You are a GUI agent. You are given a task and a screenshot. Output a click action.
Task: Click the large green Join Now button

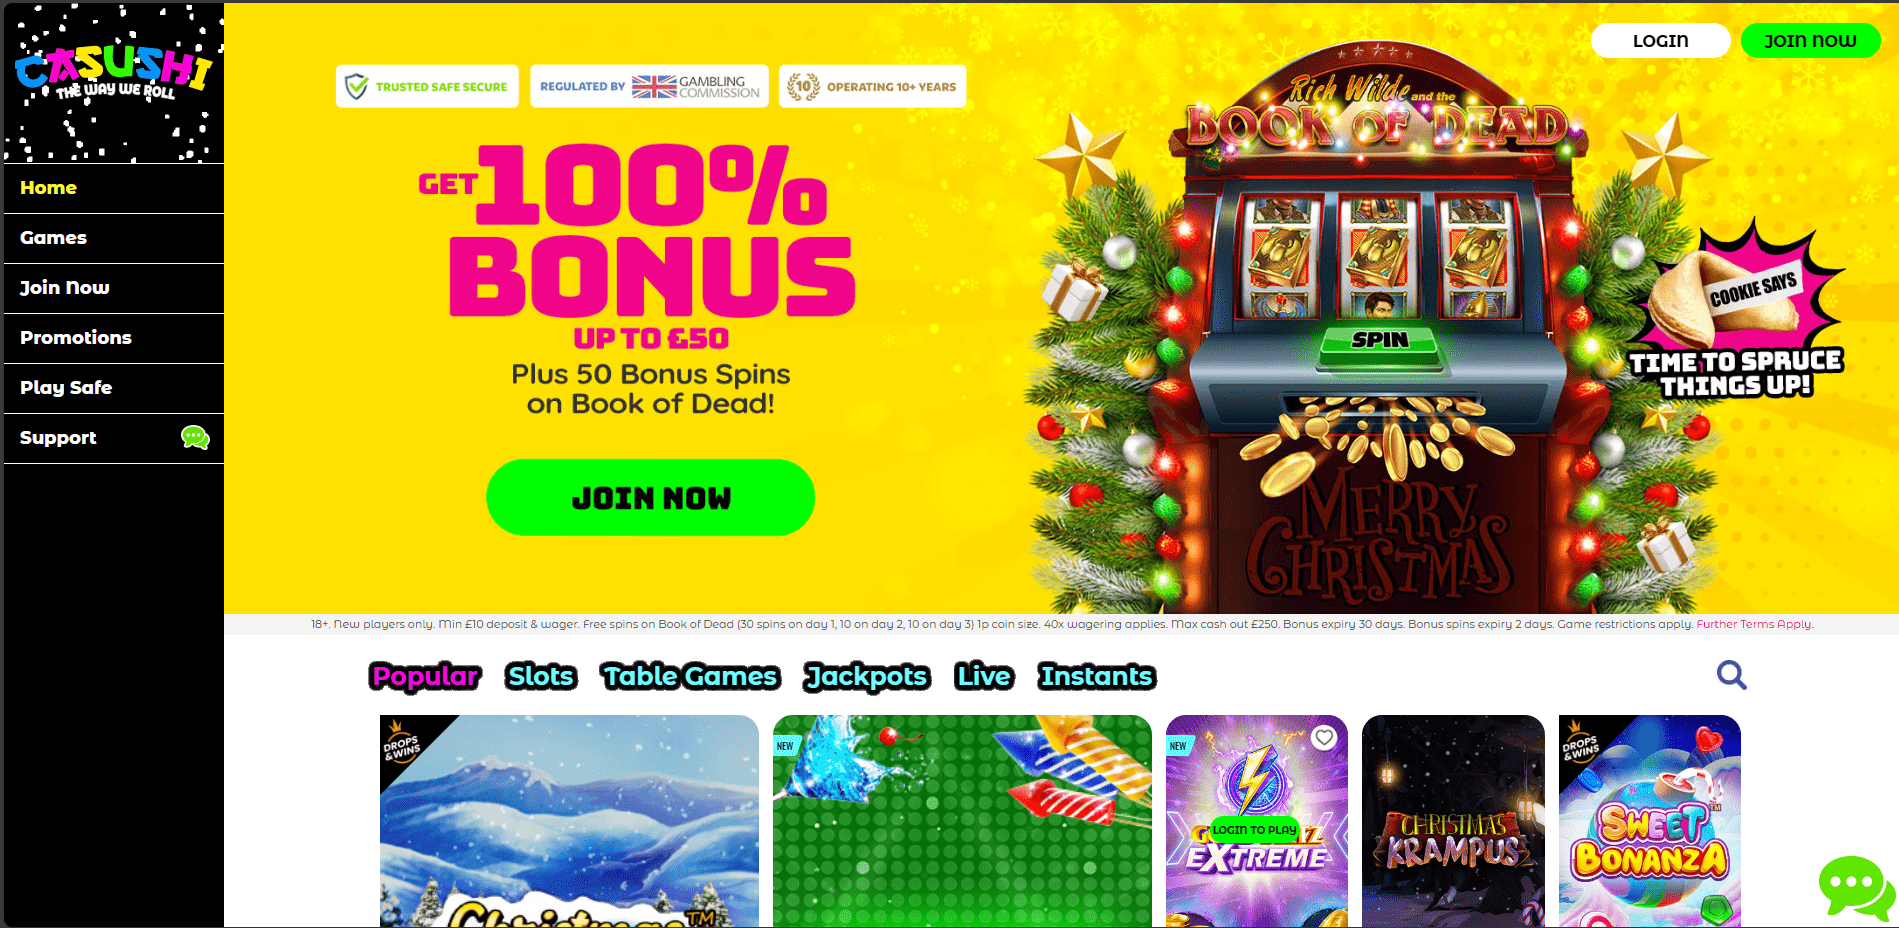pos(650,497)
